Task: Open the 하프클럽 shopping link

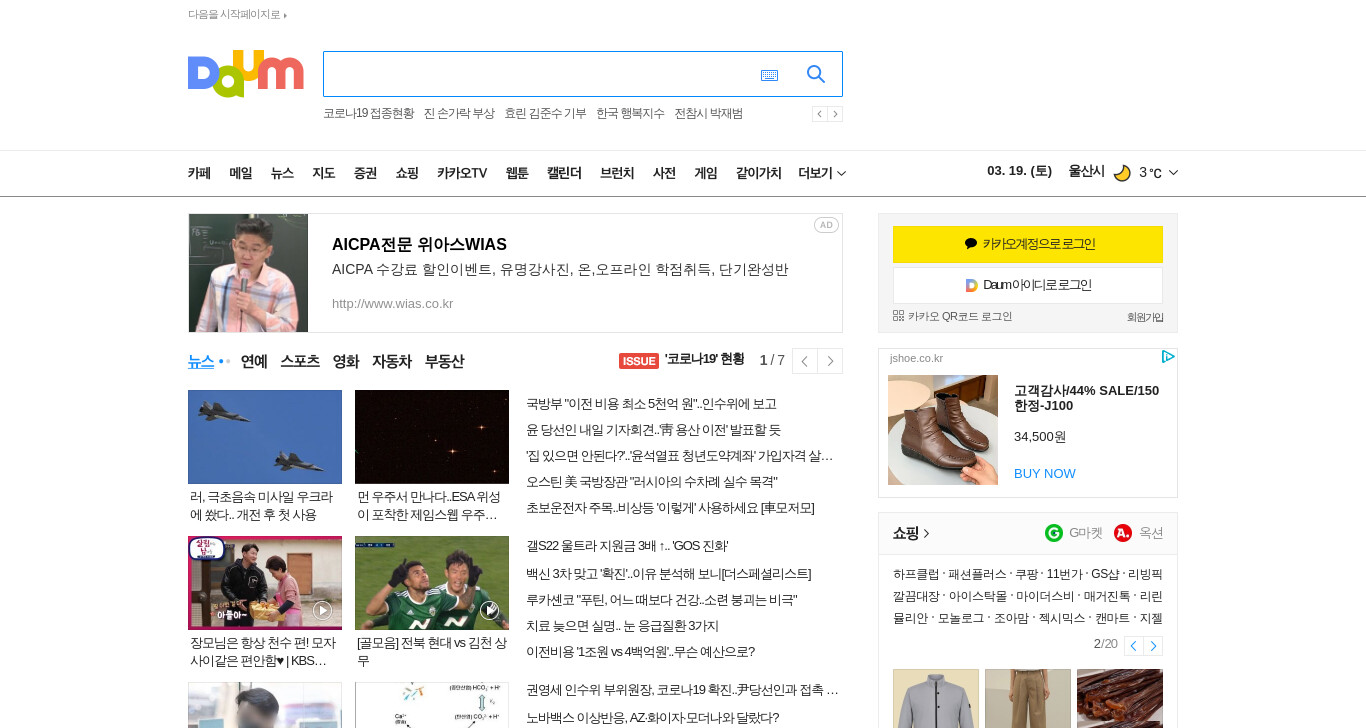Action: tap(916, 574)
